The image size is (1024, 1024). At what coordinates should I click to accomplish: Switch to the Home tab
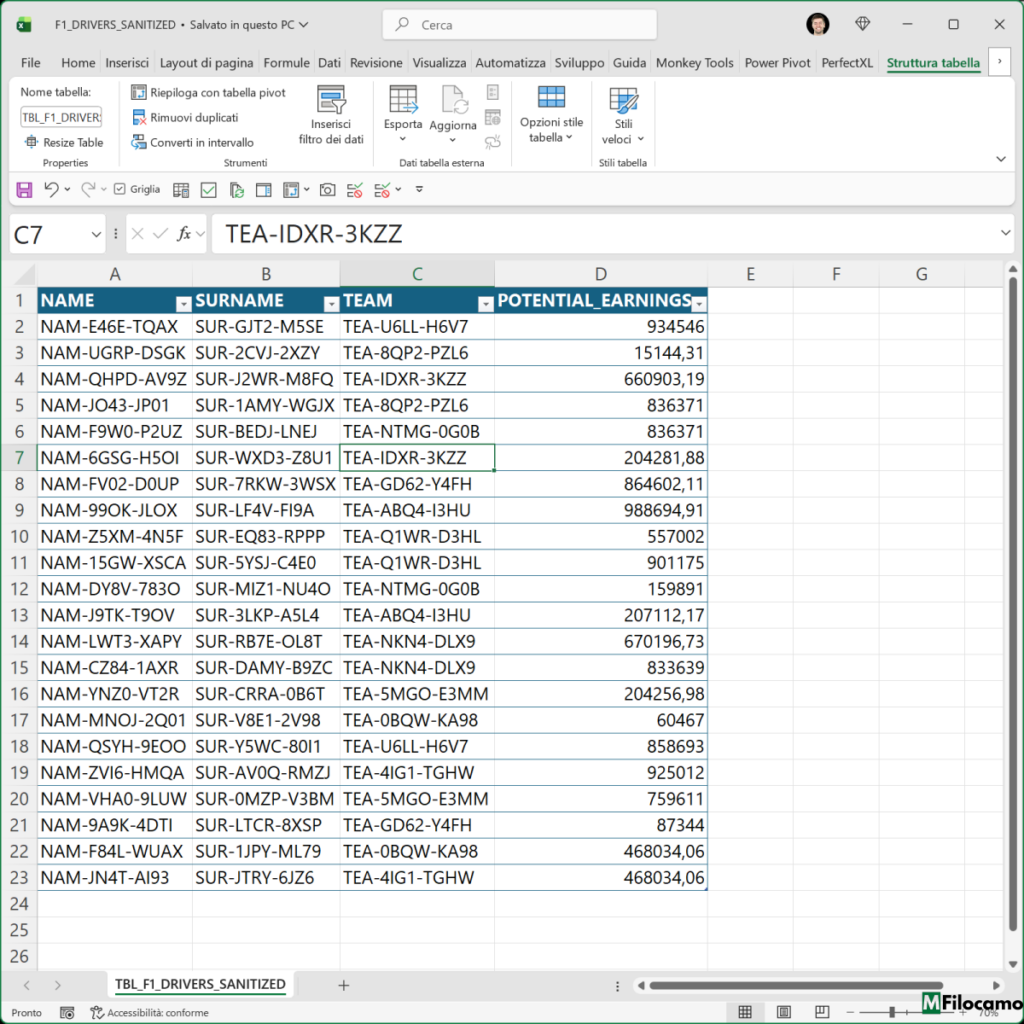coord(78,63)
